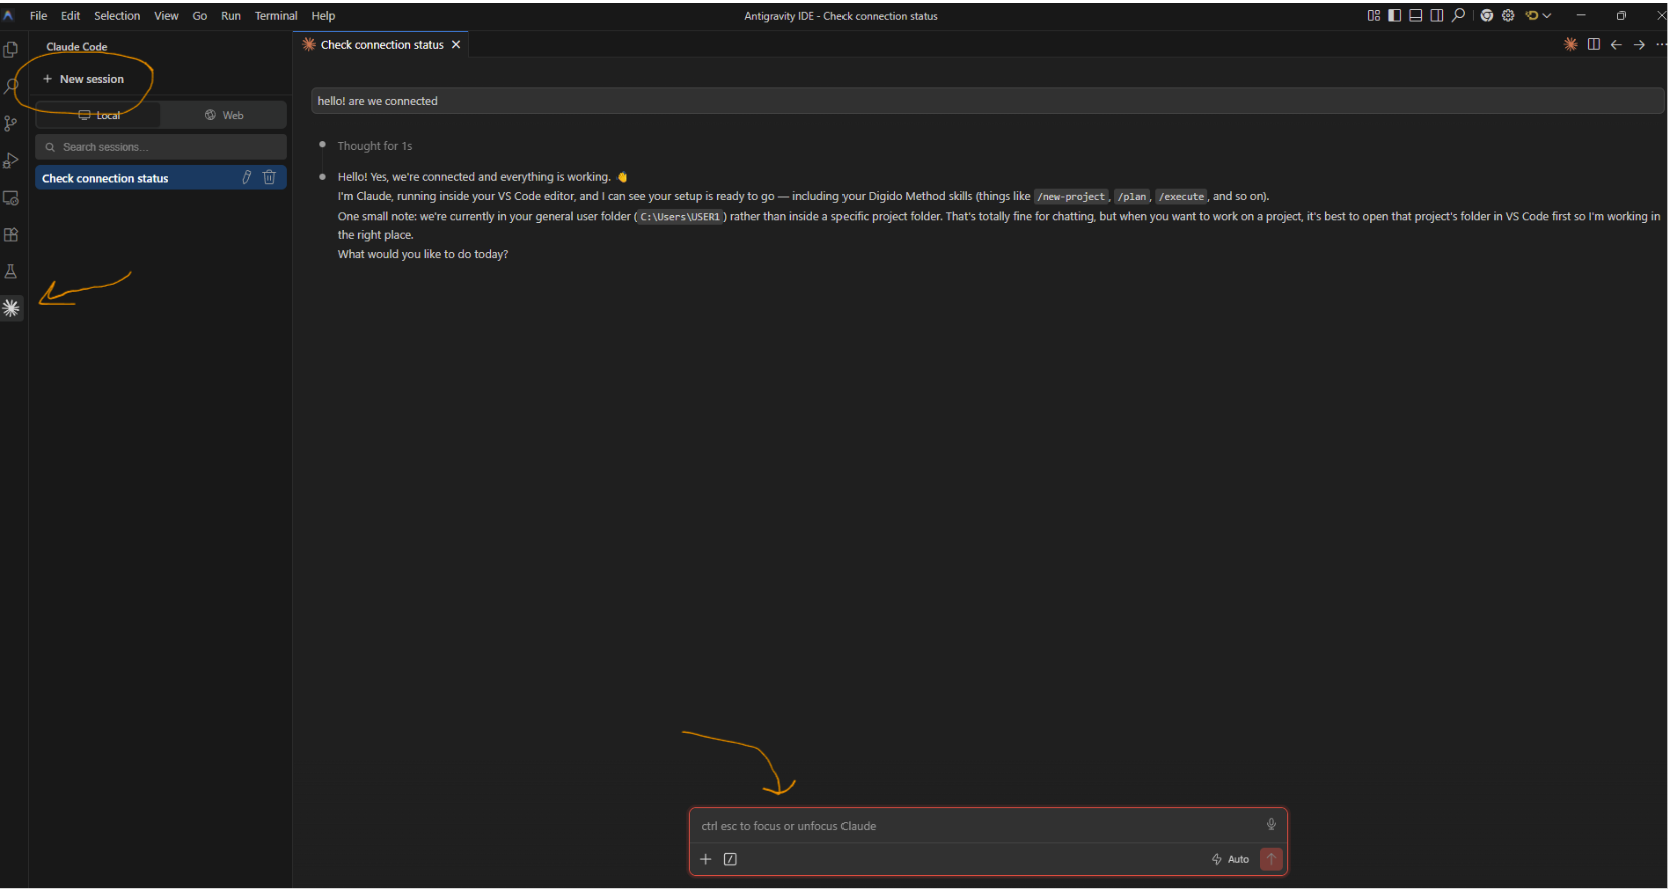1672x890 pixels.
Task: Open the dropdown chevron beside the yellow icon
Action: point(1547,15)
